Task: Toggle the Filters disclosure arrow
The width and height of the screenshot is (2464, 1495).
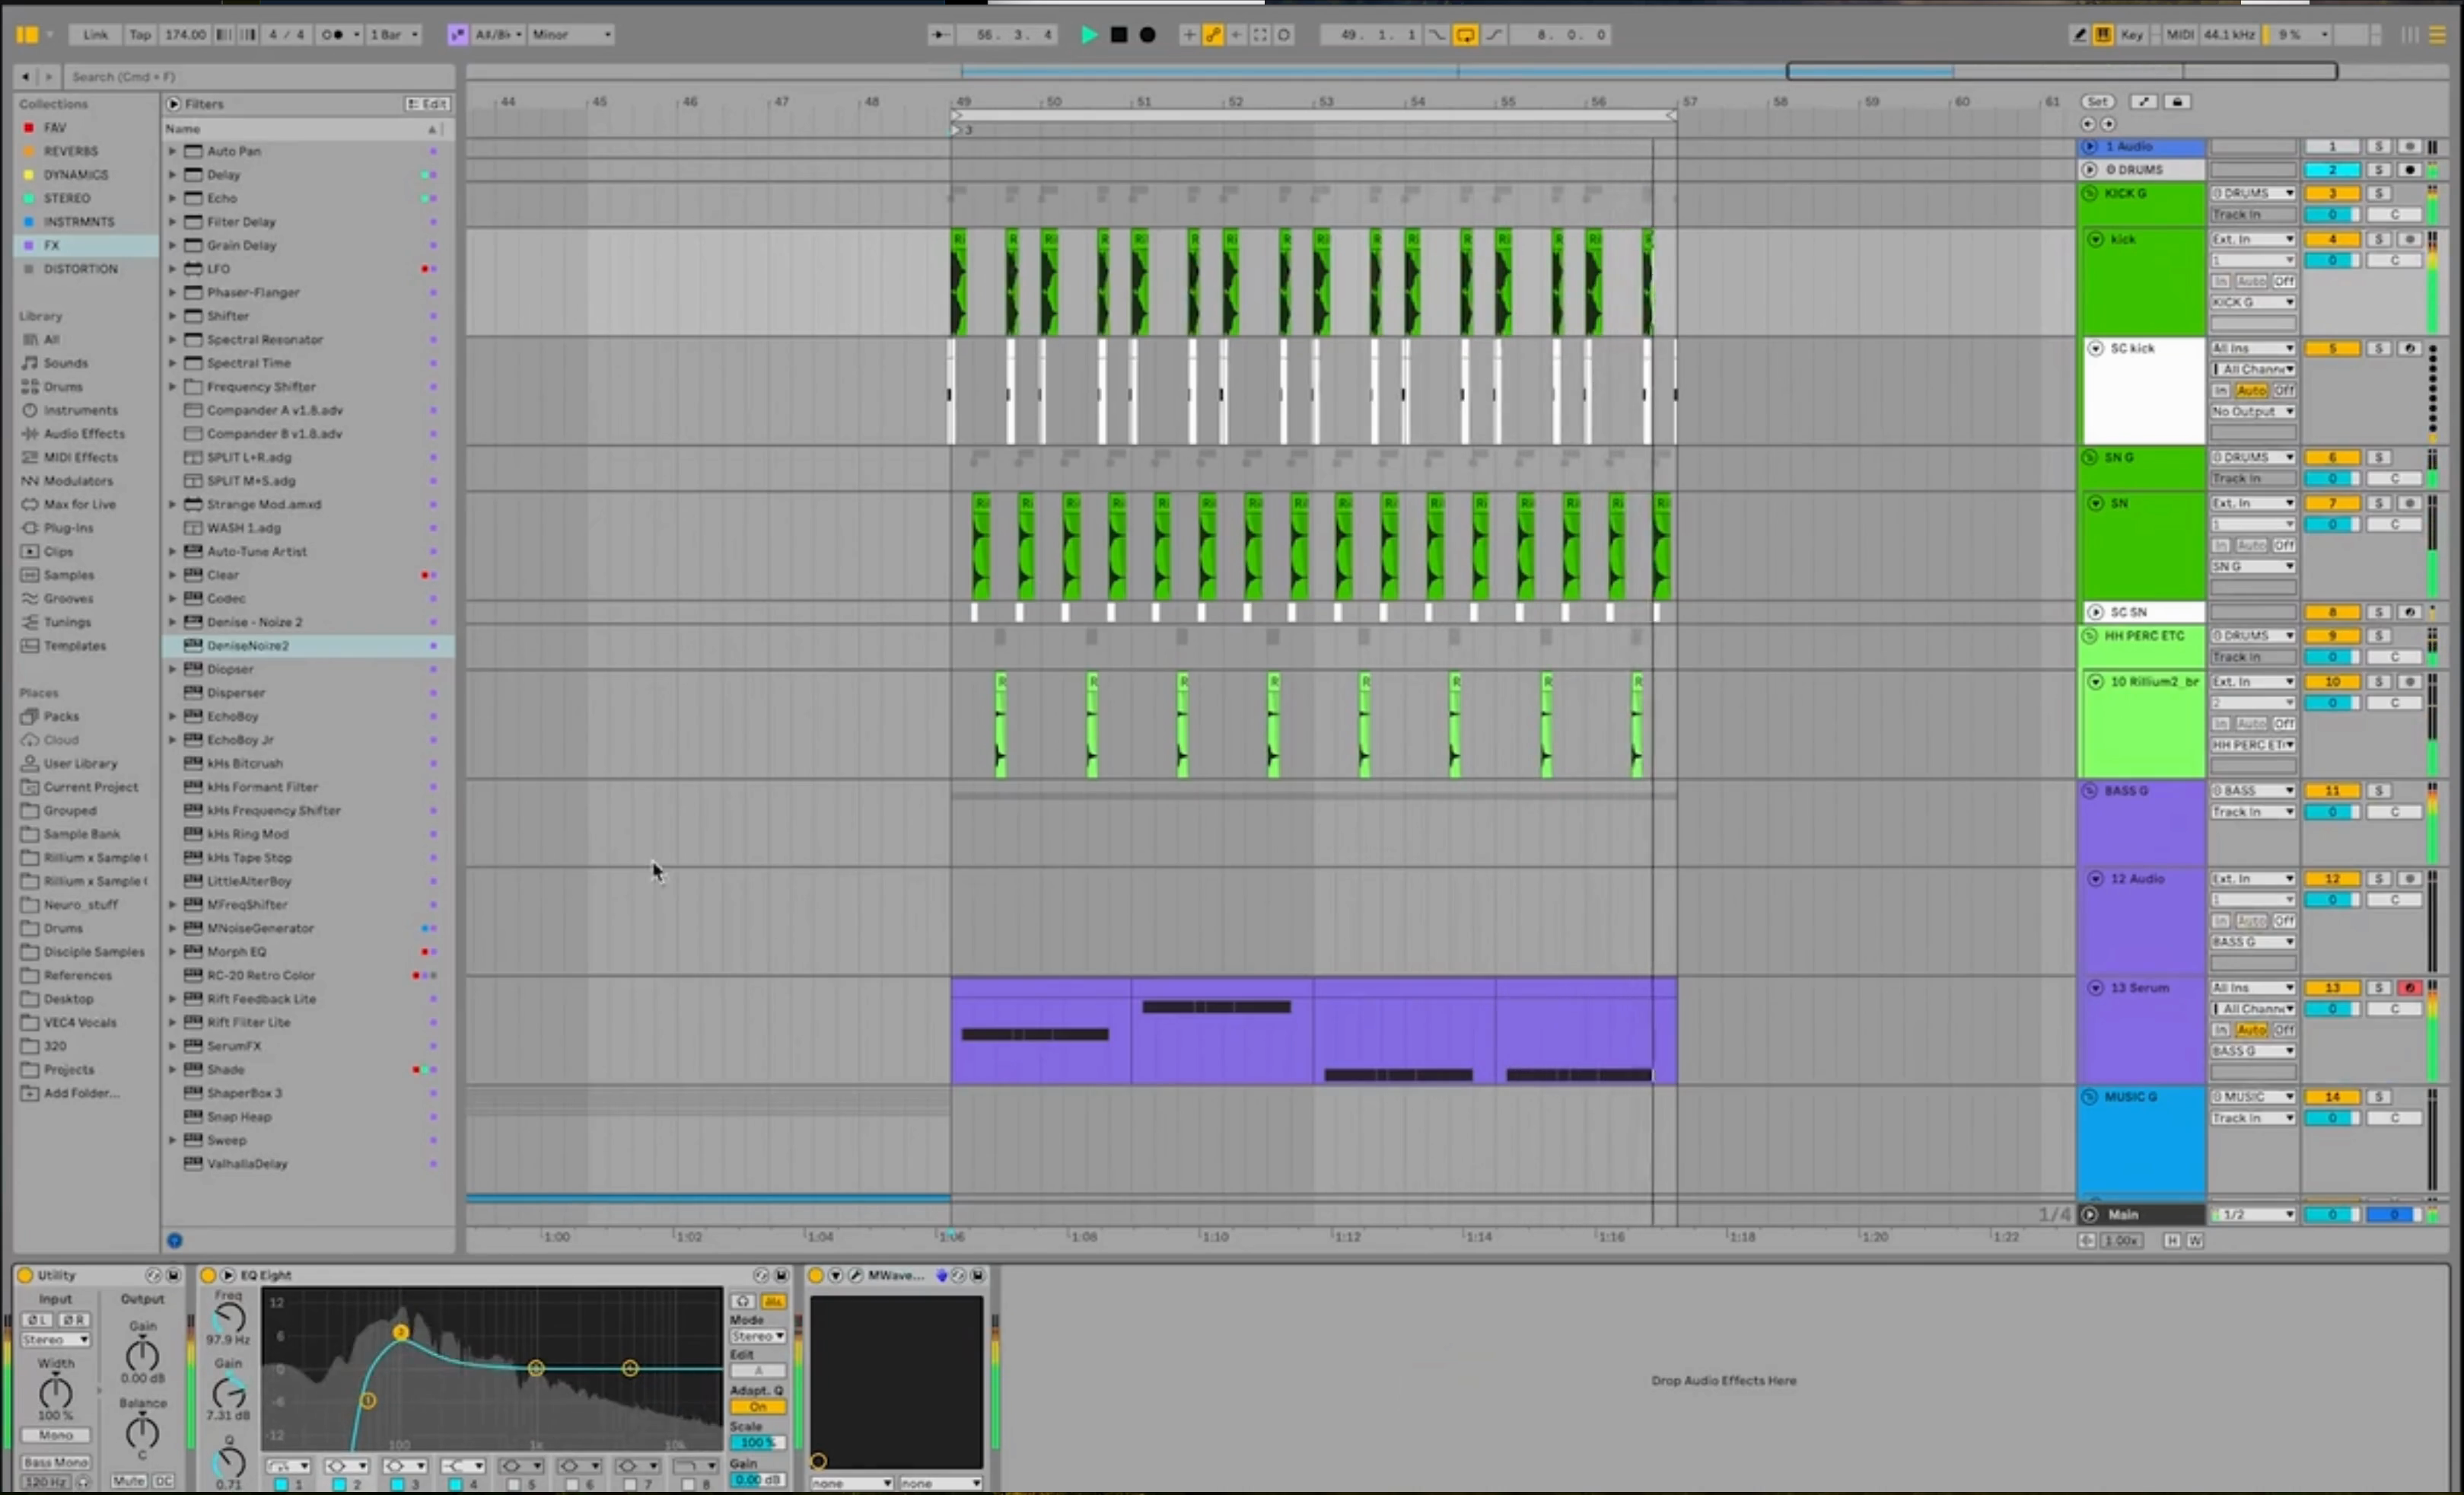Action: [173, 104]
